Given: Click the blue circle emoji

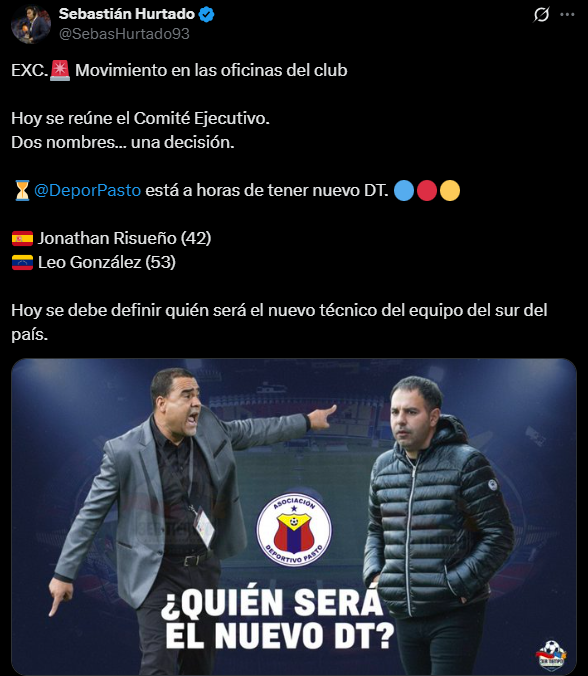Looking at the screenshot, I should 404,191.
